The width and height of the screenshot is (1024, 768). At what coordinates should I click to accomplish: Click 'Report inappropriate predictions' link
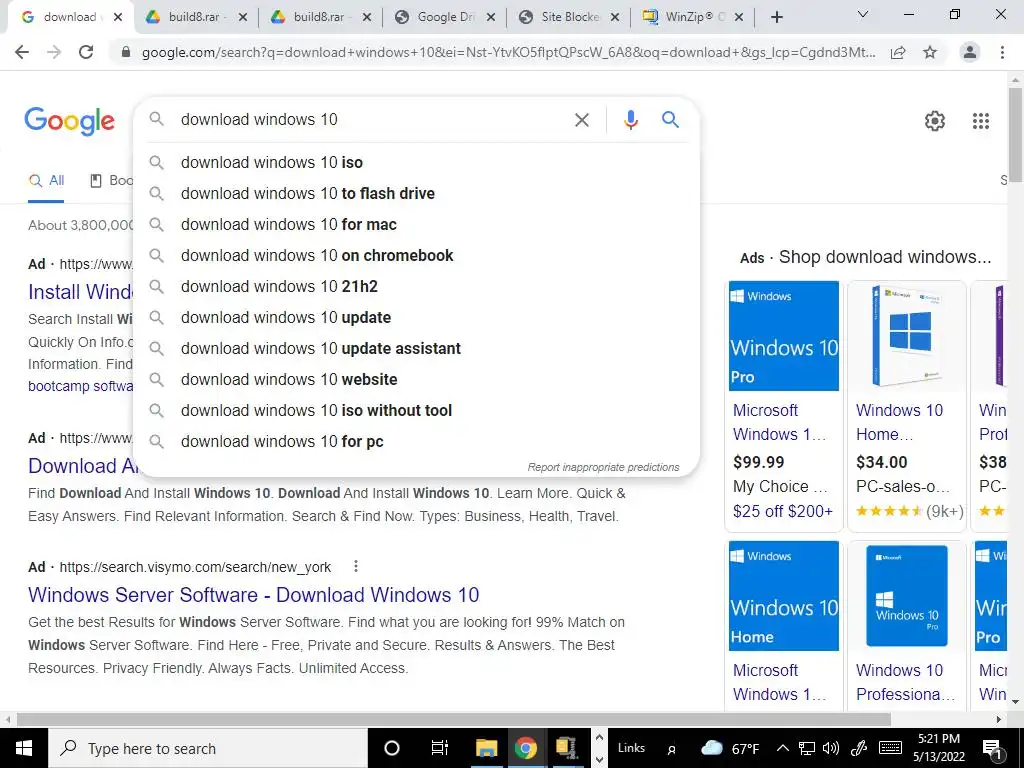(x=603, y=468)
